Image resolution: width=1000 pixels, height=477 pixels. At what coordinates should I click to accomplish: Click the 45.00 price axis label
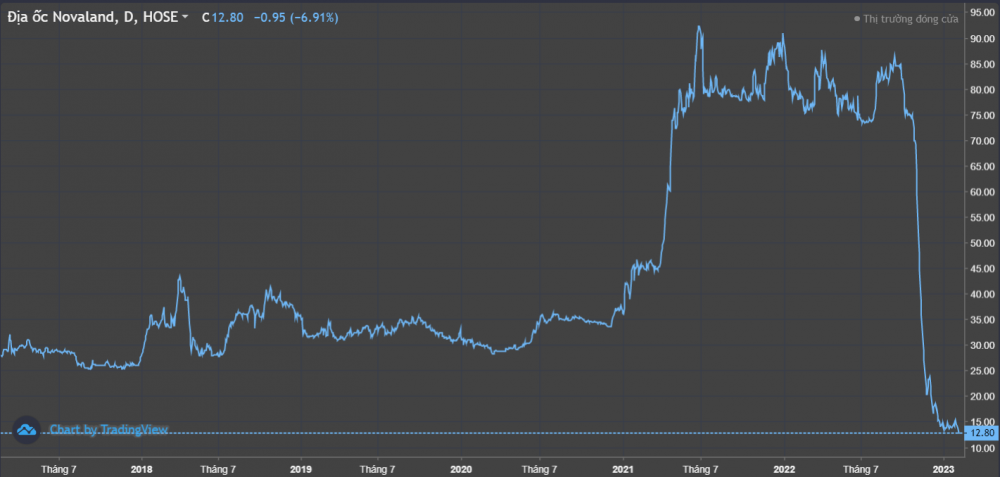(x=982, y=268)
